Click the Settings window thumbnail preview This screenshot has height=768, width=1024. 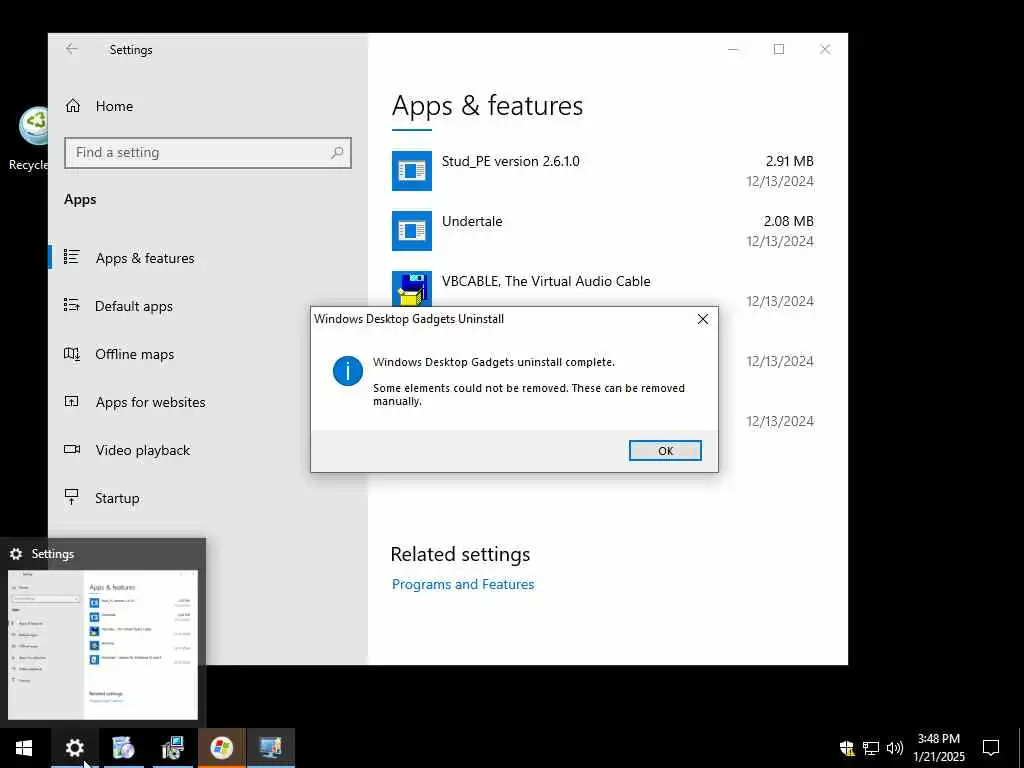pos(103,645)
